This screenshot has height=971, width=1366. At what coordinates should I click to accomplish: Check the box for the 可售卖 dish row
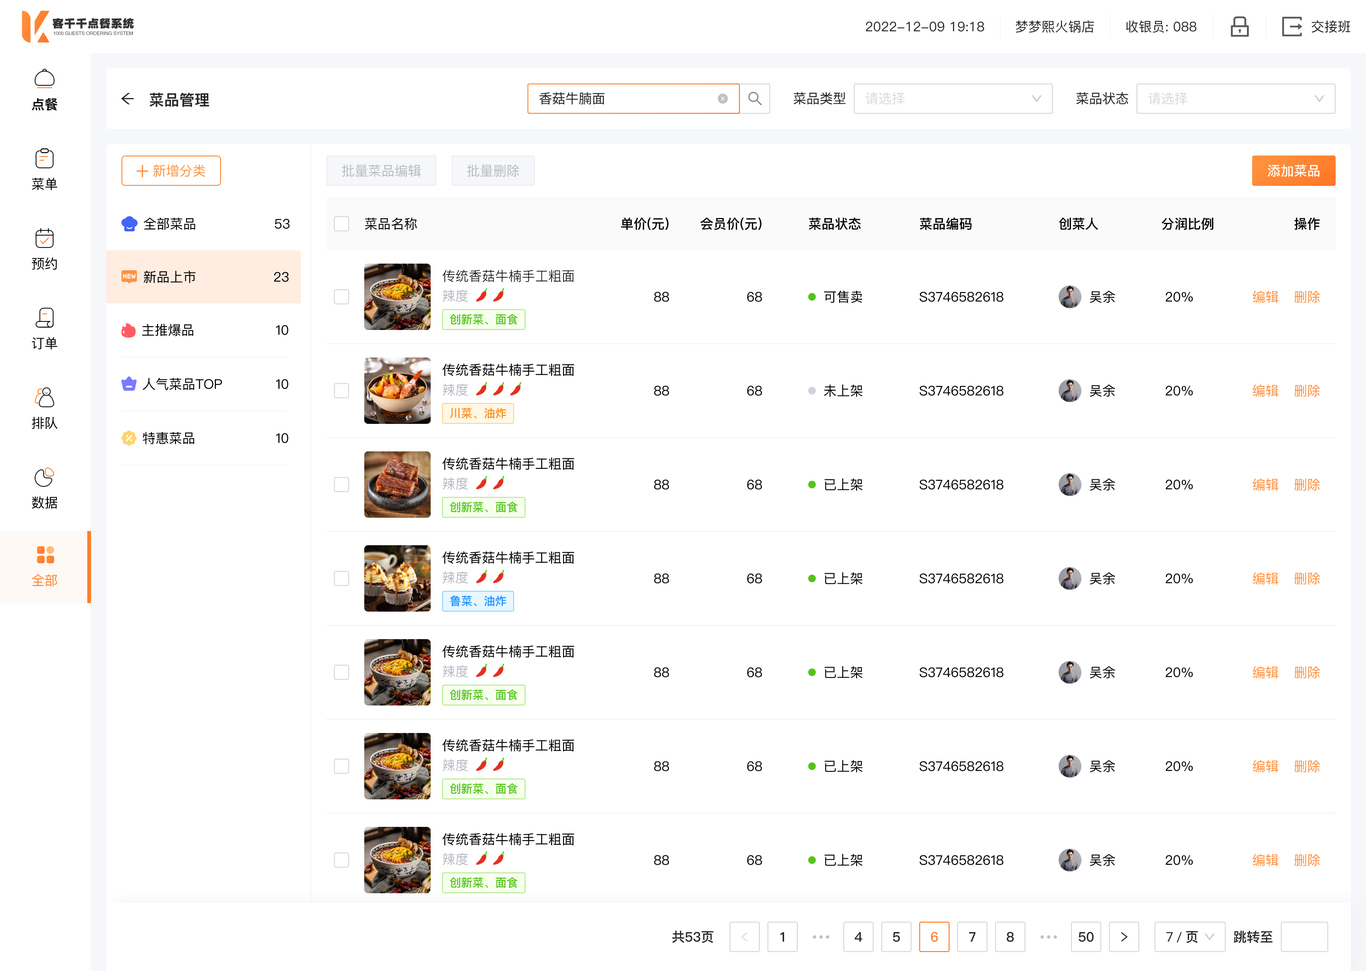point(342,297)
